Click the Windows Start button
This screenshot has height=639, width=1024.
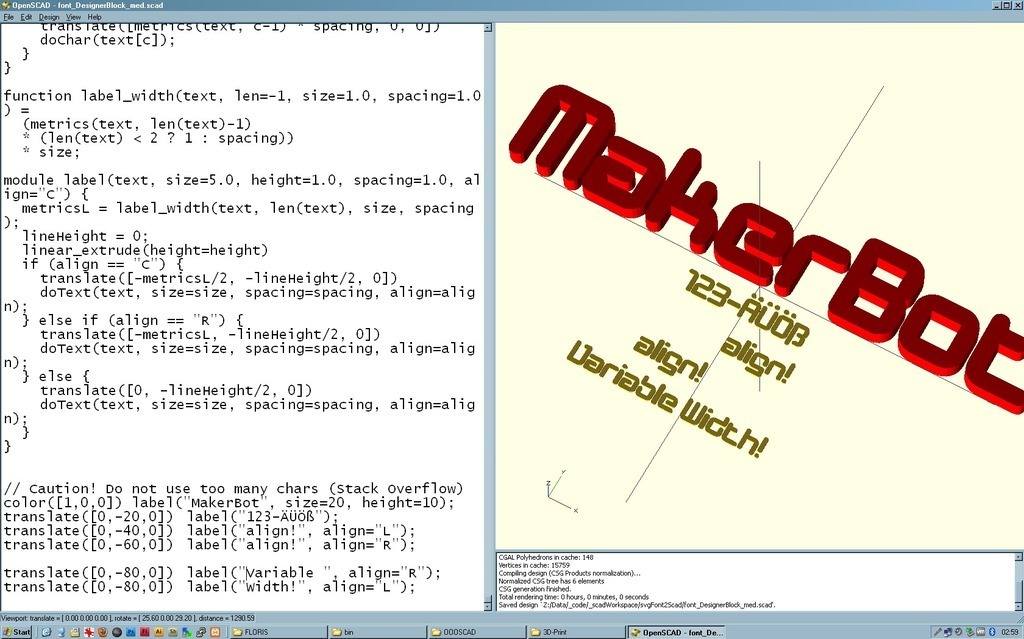point(16,632)
